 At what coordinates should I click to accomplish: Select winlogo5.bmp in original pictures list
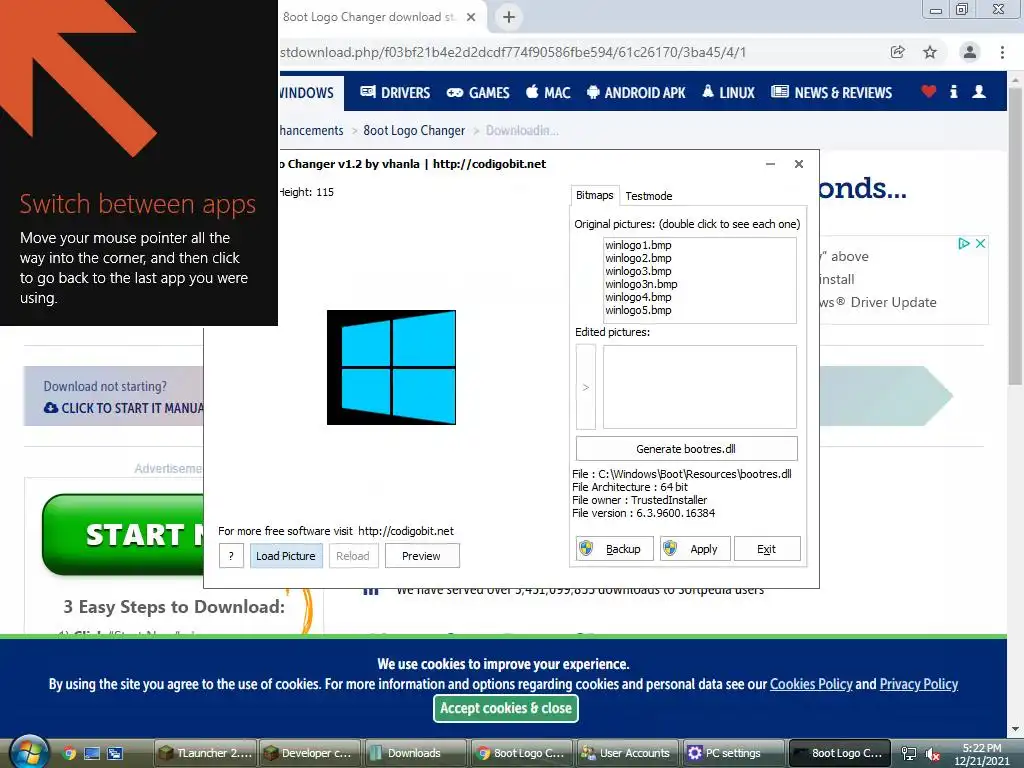point(638,311)
